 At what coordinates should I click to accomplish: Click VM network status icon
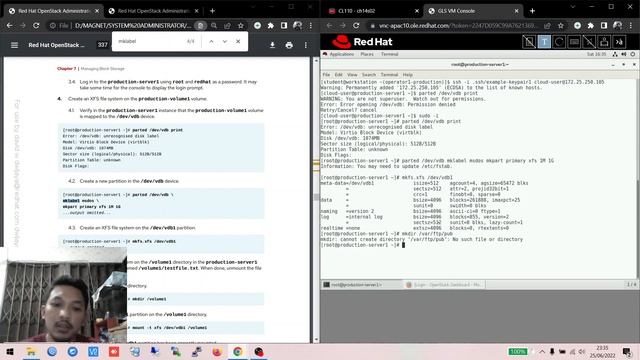point(615,54)
